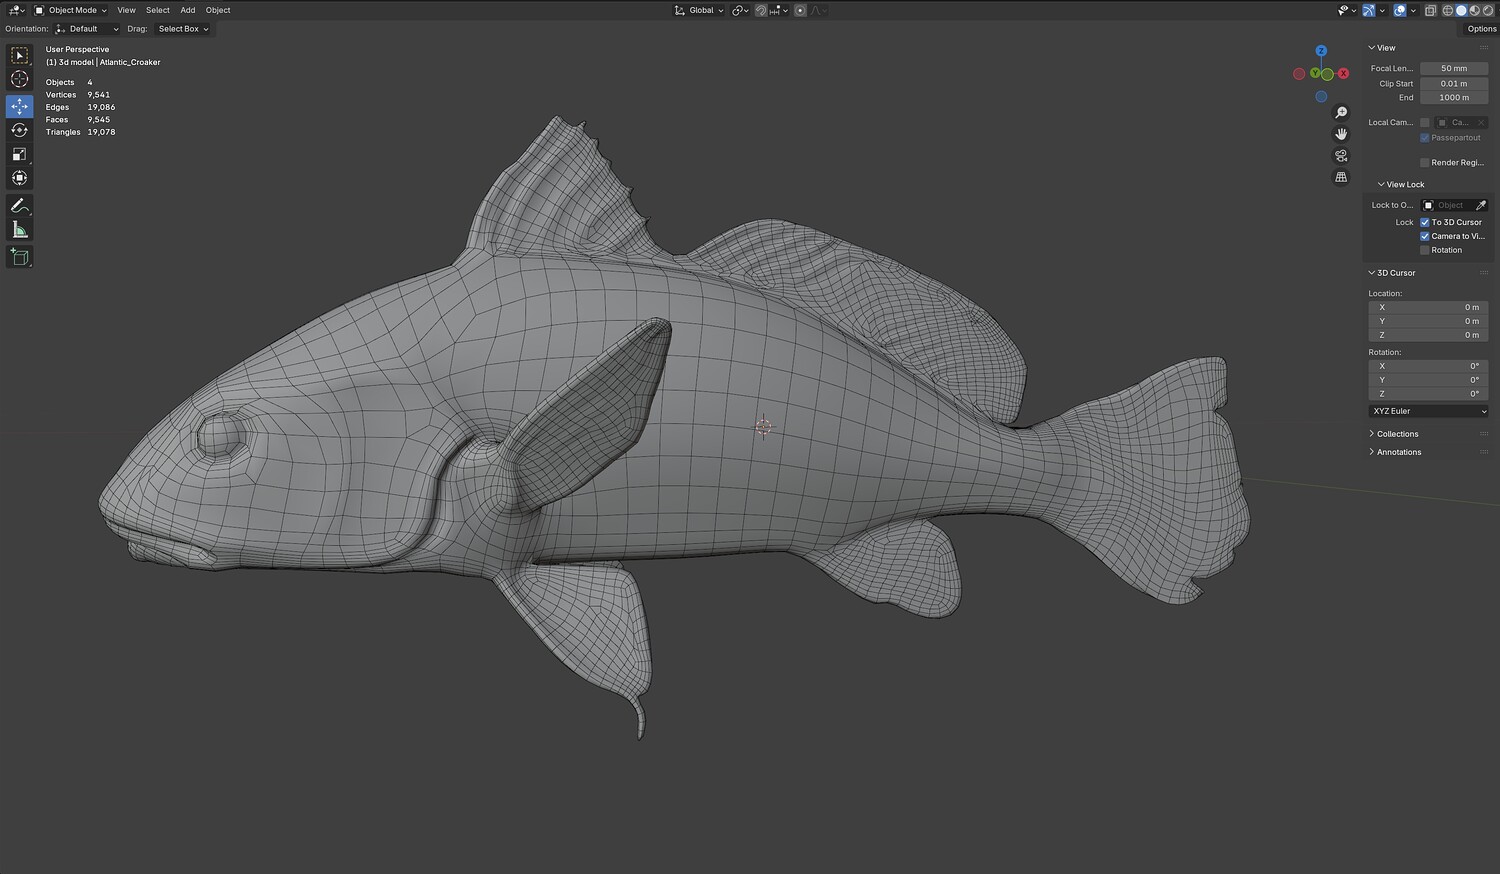Screen dimensions: 1500x874
Task: Expand the Collections panel
Action: [x=1397, y=434]
